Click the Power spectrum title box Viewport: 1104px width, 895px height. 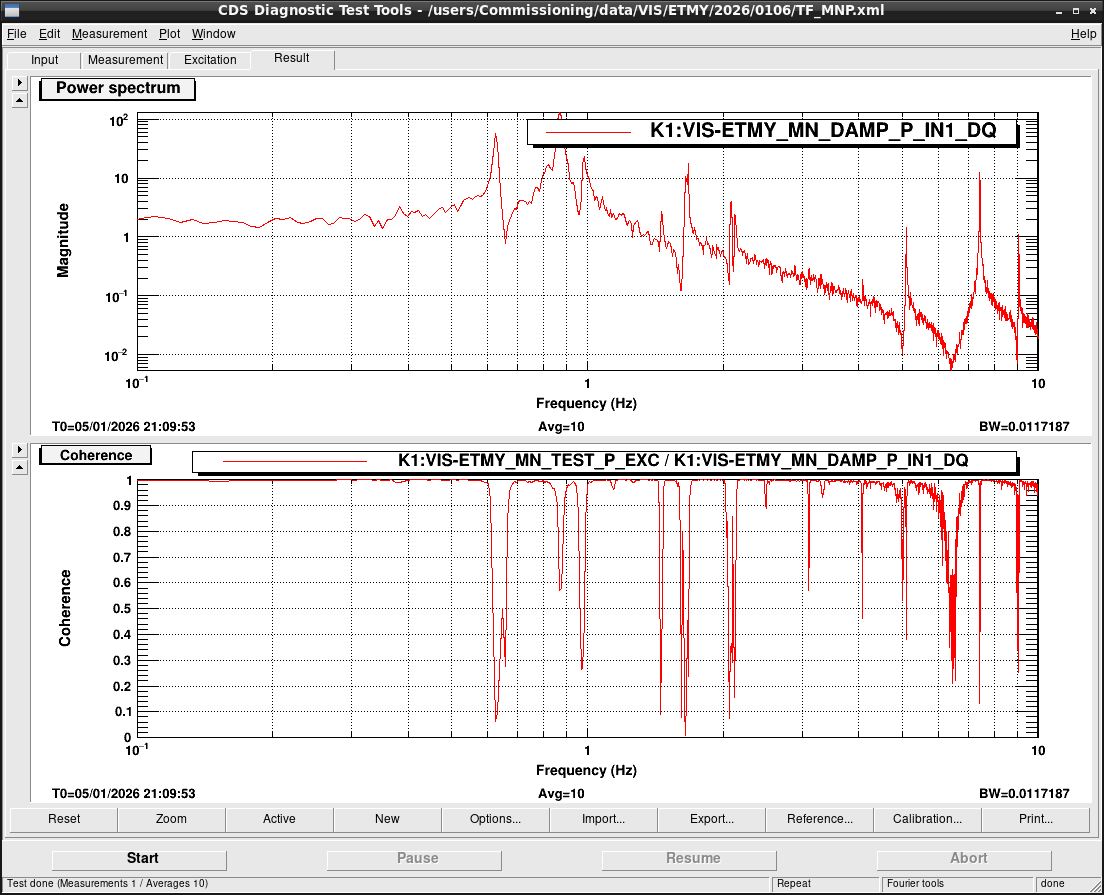118,89
